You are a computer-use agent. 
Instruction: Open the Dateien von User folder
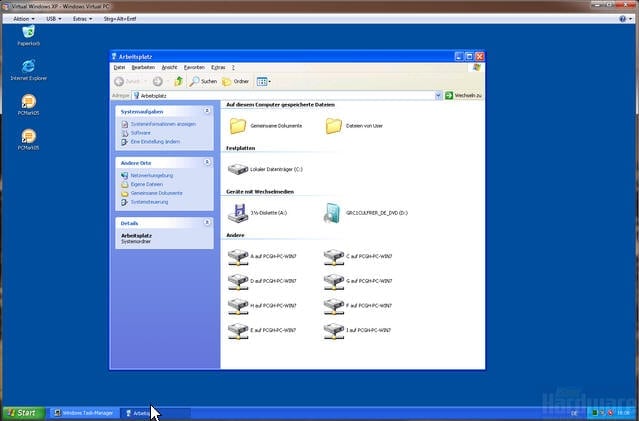pyautogui.click(x=354, y=126)
